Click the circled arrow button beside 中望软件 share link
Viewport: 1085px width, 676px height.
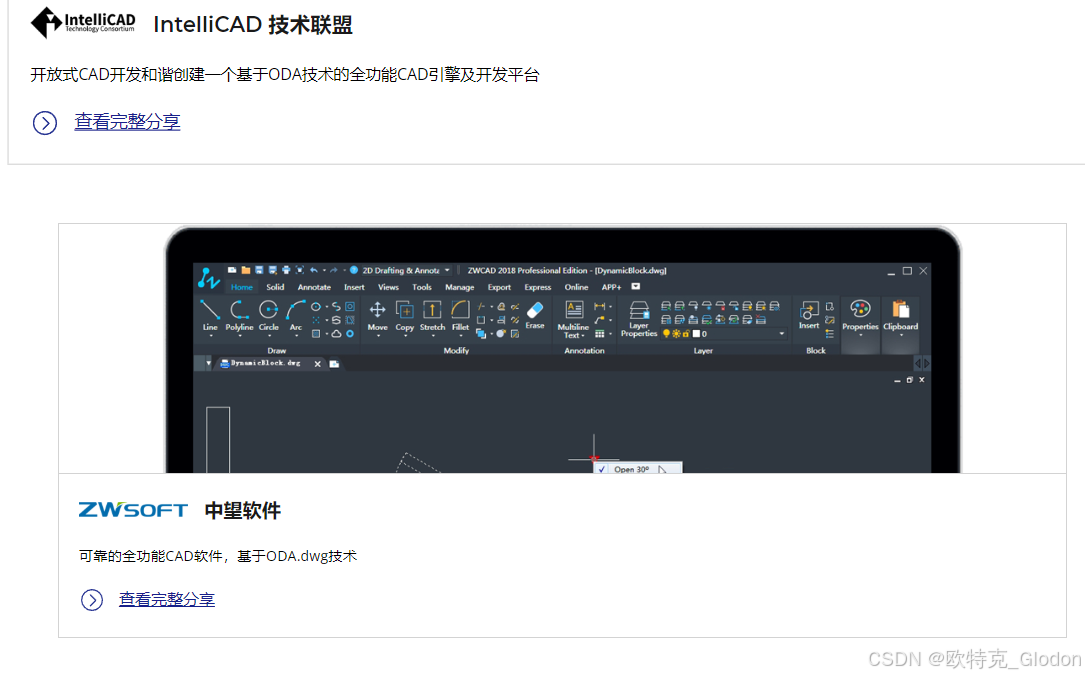tap(92, 600)
